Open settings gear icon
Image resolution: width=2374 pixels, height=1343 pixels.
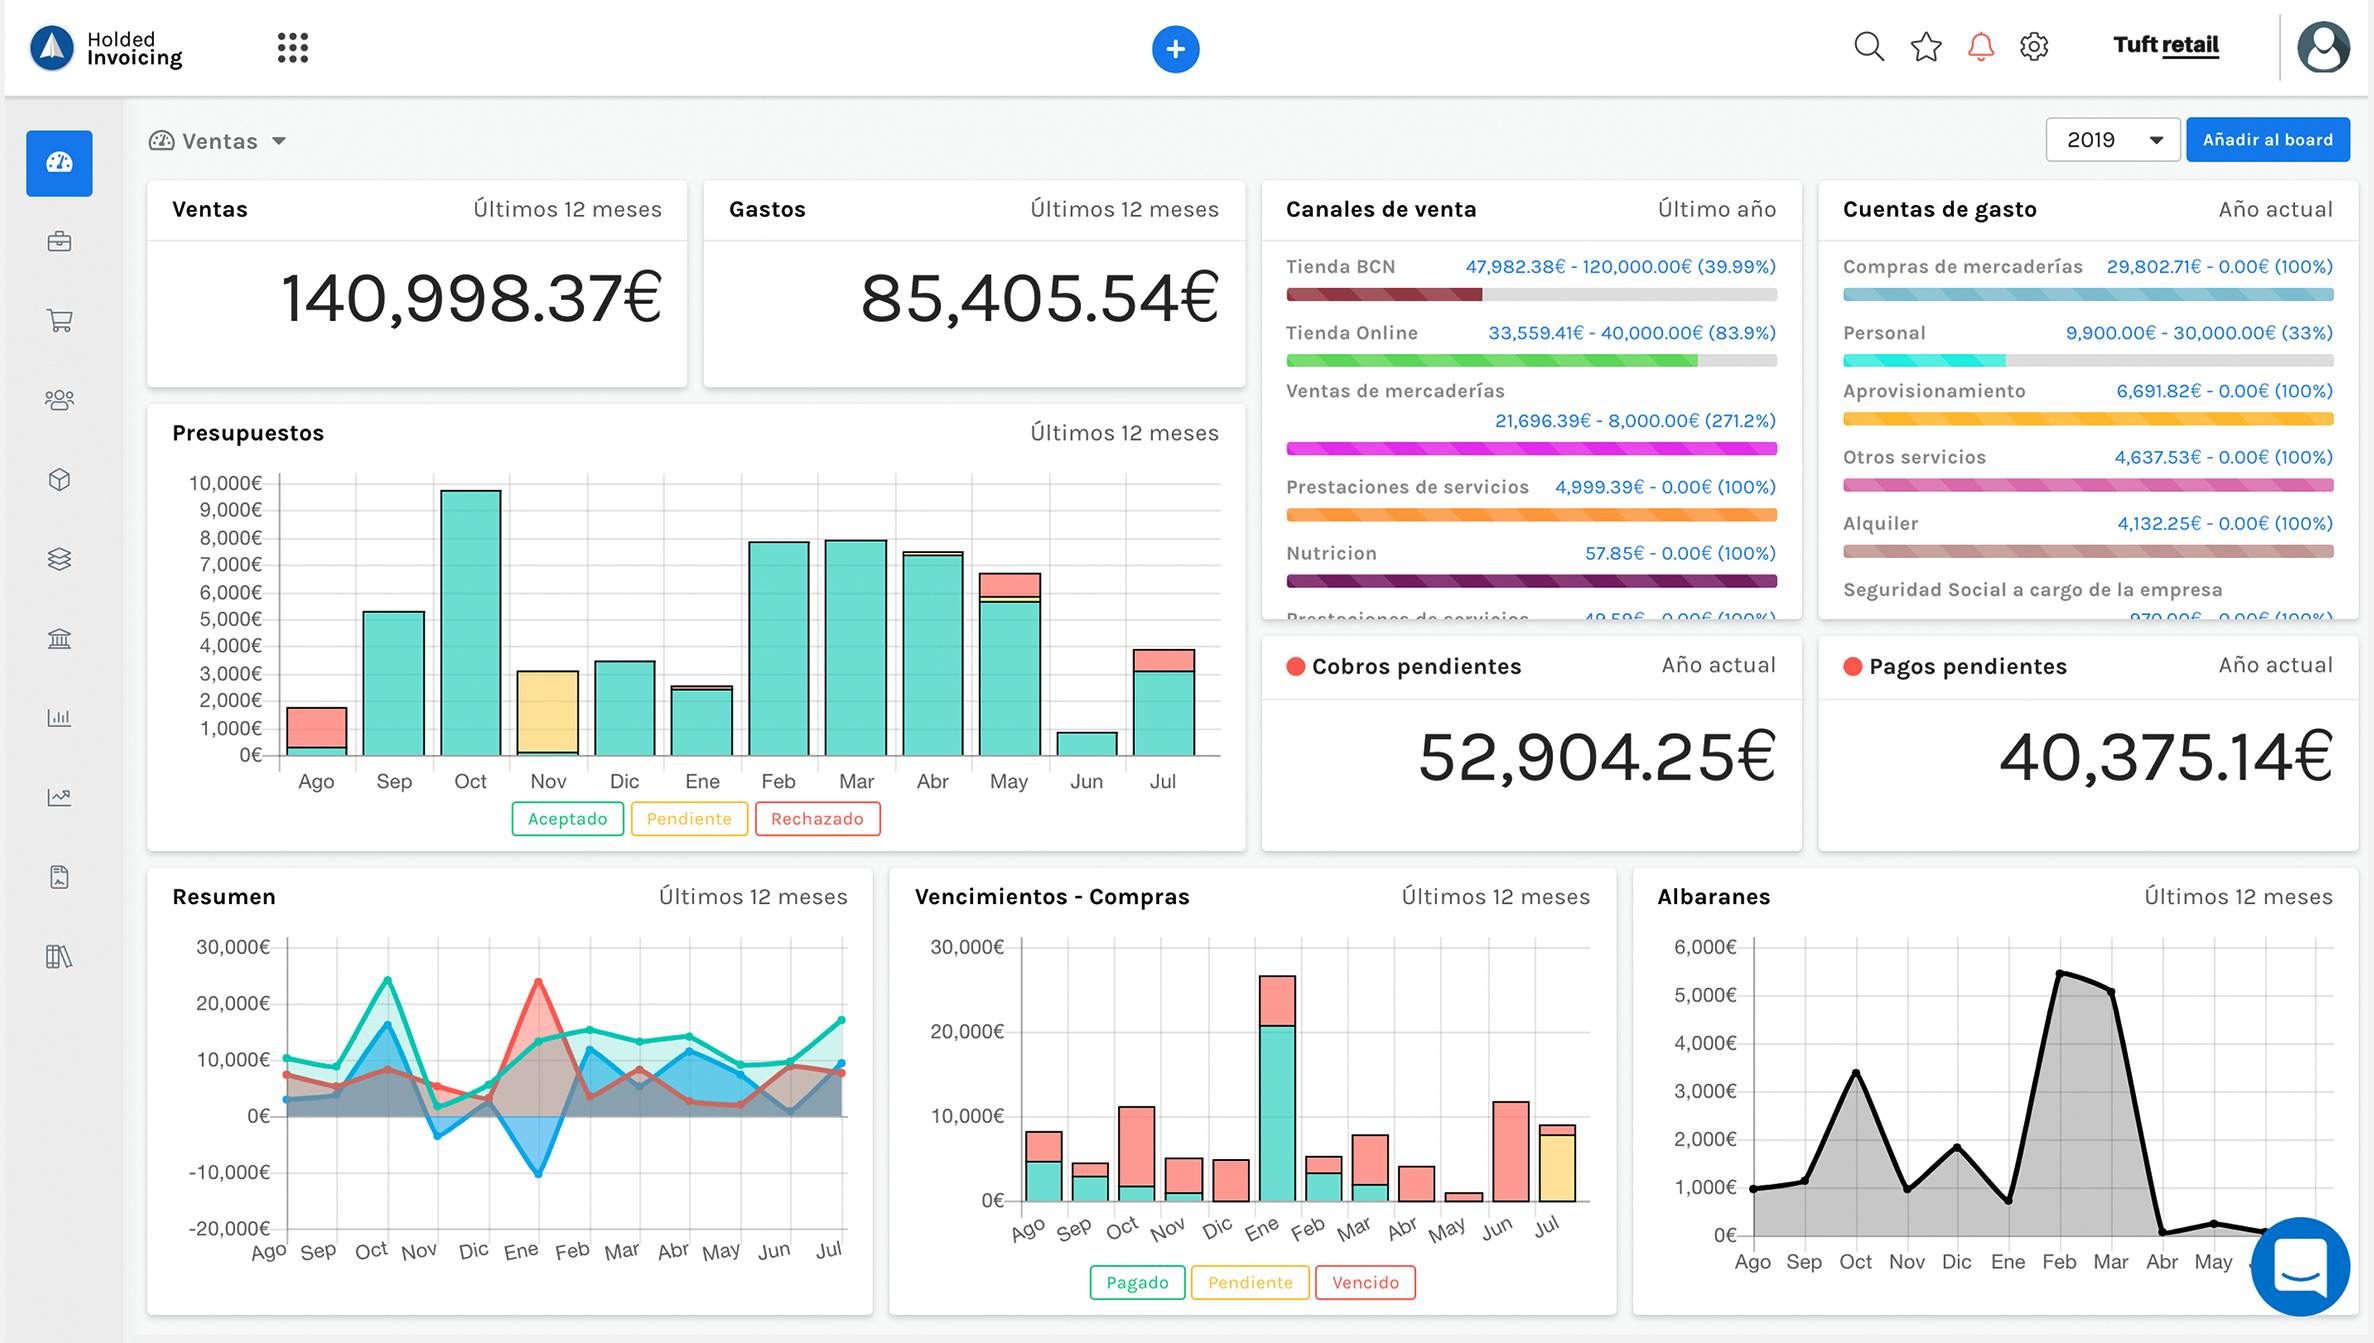[x=2034, y=47]
